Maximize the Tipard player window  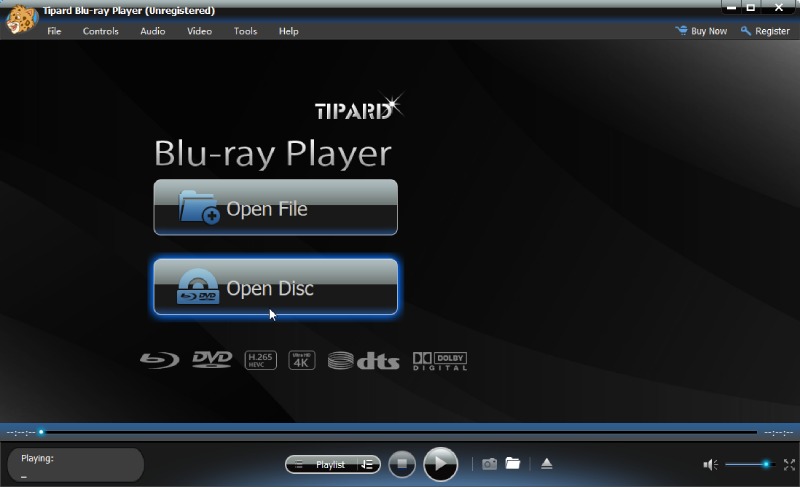coord(751,7)
